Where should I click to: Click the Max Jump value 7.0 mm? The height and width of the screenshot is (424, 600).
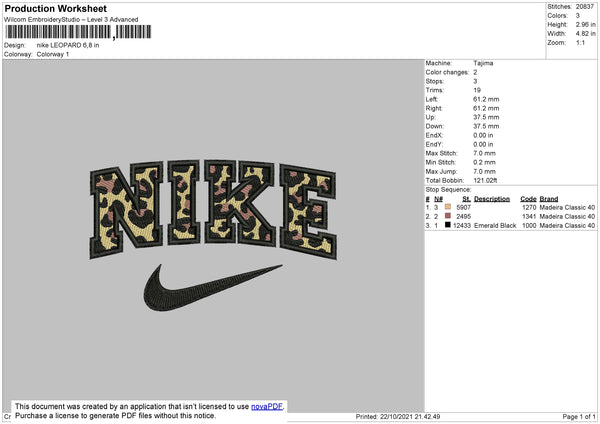pos(484,171)
